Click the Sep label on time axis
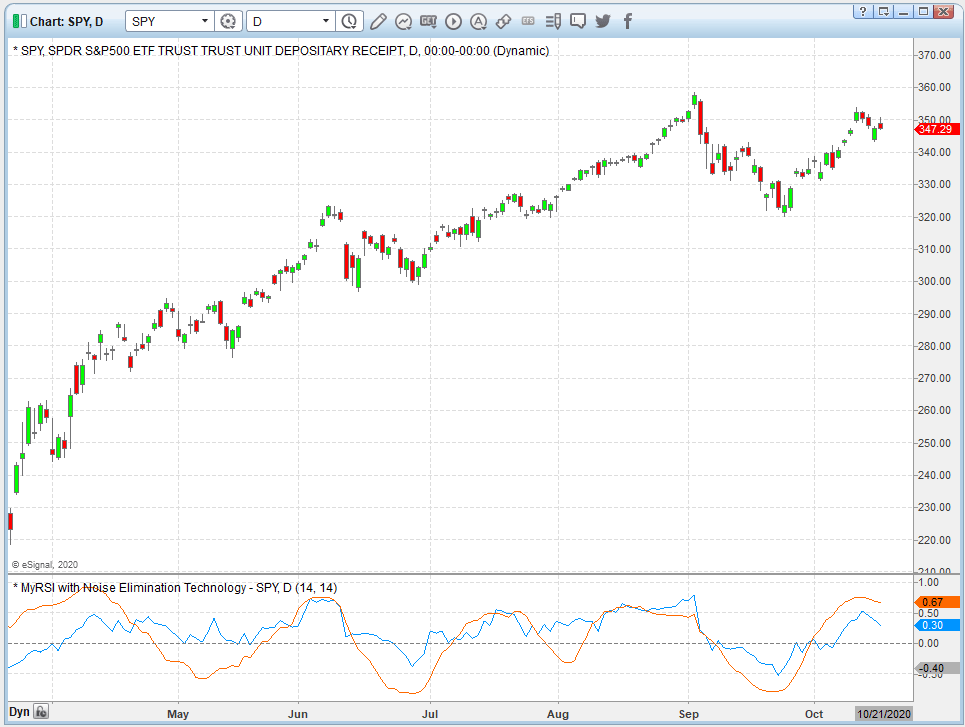The height and width of the screenshot is (727, 965). 689,714
